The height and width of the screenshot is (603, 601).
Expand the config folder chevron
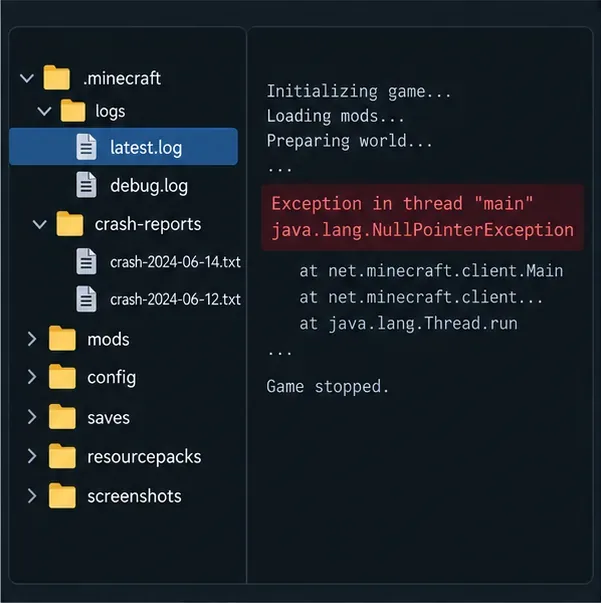32,377
